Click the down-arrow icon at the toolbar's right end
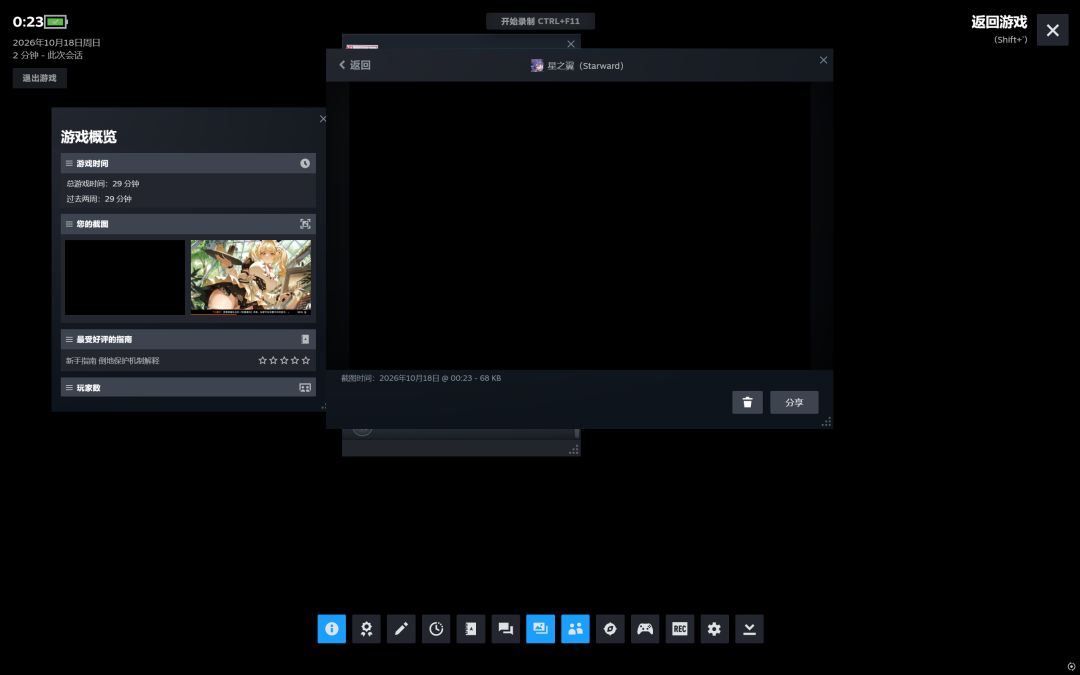1080x675 pixels. (x=749, y=629)
